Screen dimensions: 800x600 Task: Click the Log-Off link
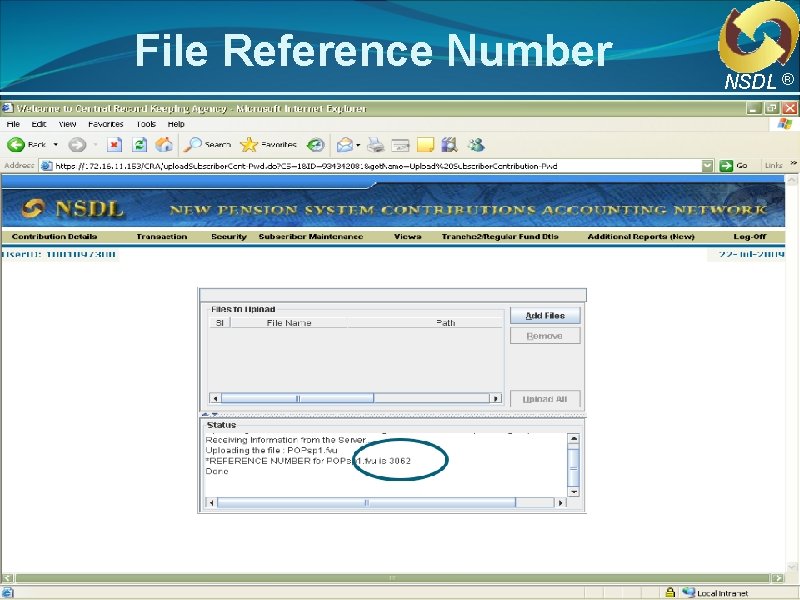(x=750, y=237)
